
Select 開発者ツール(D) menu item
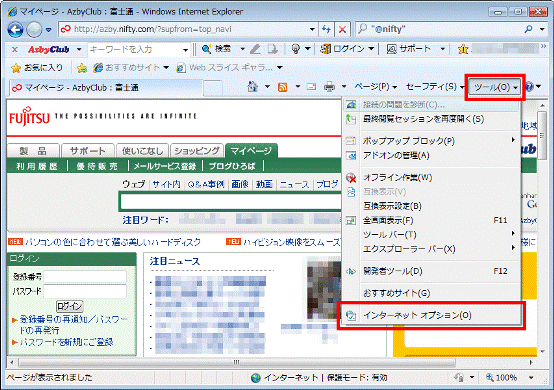[x=431, y=271]
